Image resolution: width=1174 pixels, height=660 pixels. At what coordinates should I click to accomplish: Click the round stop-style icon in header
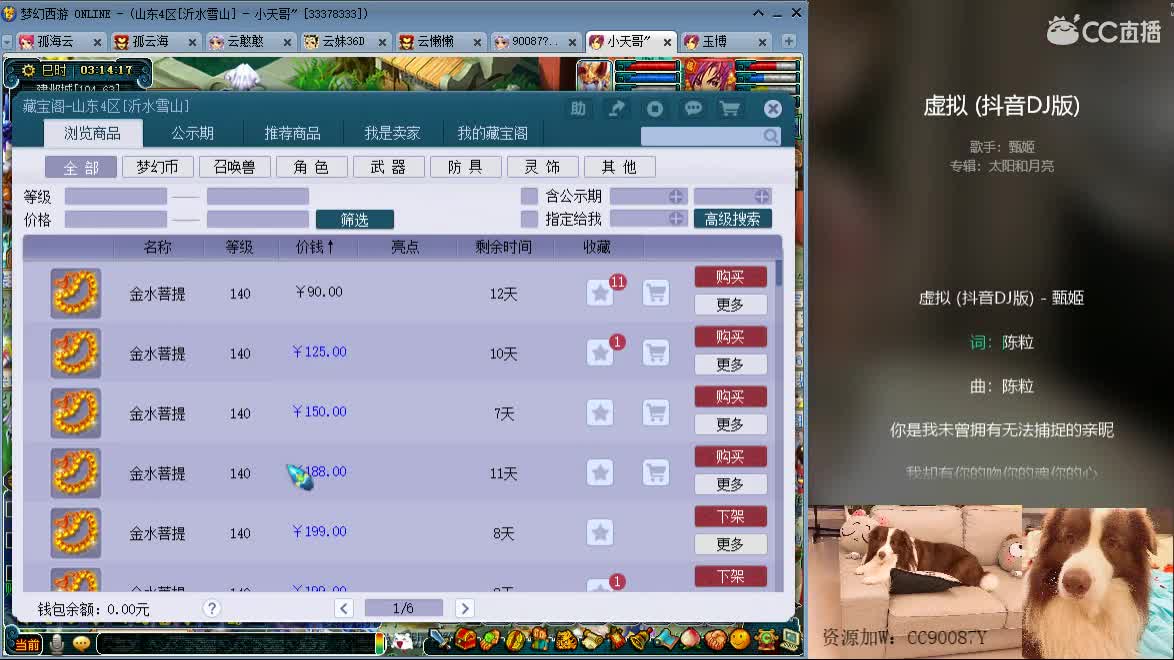click(x=654, y=109)
